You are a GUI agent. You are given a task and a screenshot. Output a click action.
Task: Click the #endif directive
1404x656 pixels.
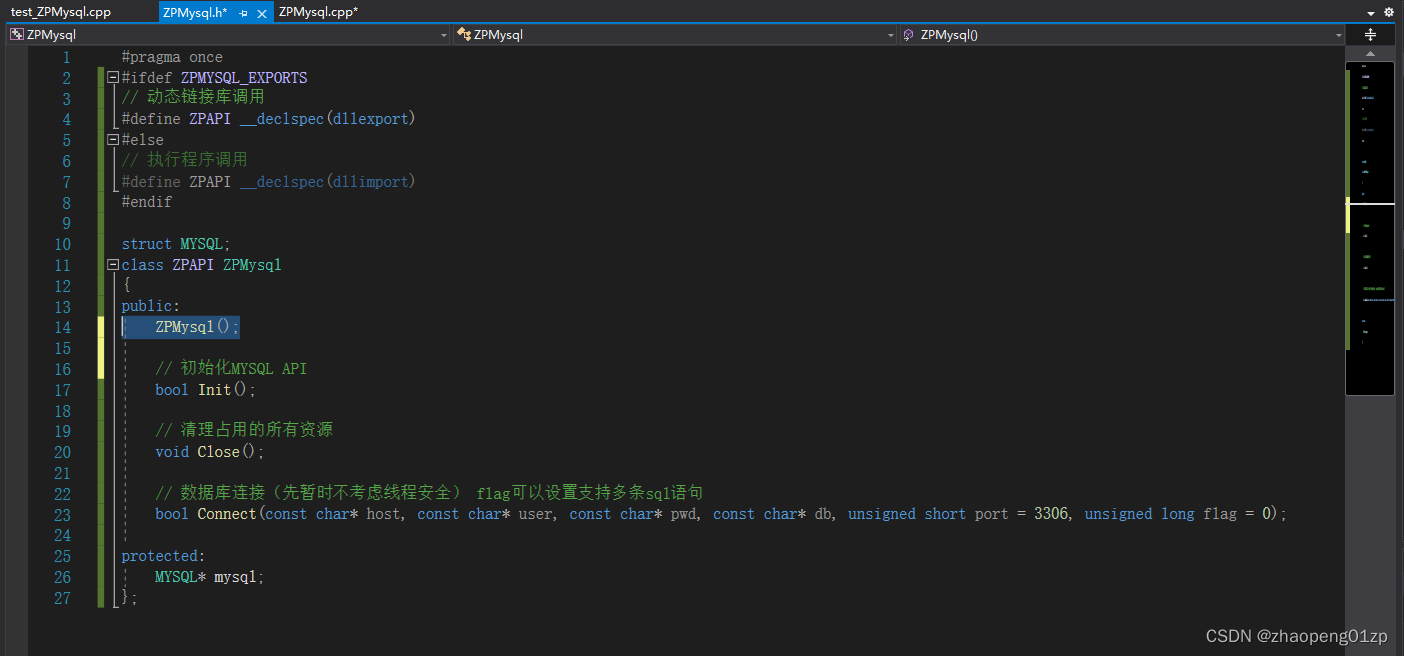point(147,202)
